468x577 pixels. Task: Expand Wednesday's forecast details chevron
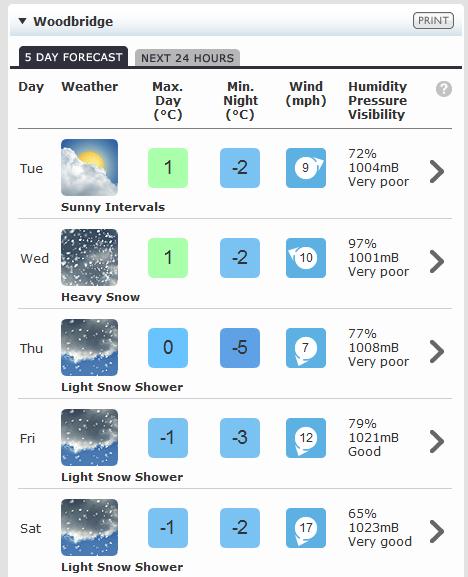[437, 261]
